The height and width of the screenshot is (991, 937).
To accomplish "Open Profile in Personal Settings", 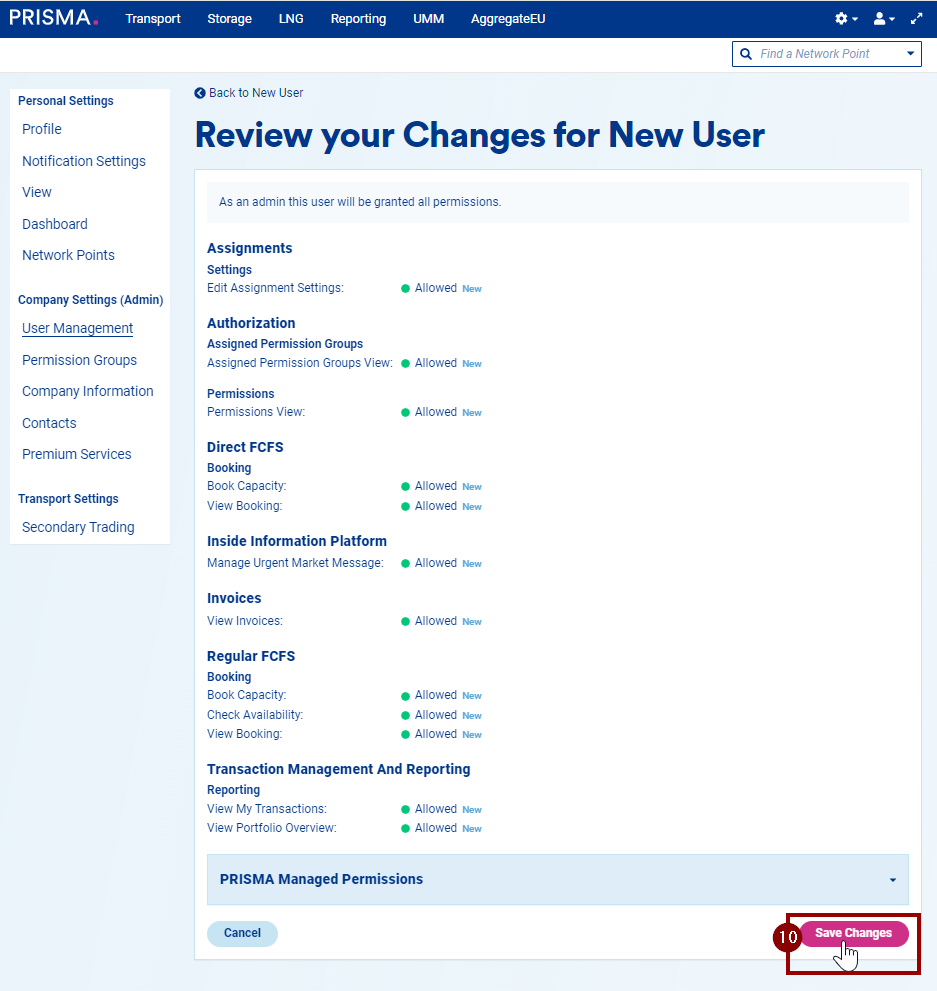I will 42,129.
